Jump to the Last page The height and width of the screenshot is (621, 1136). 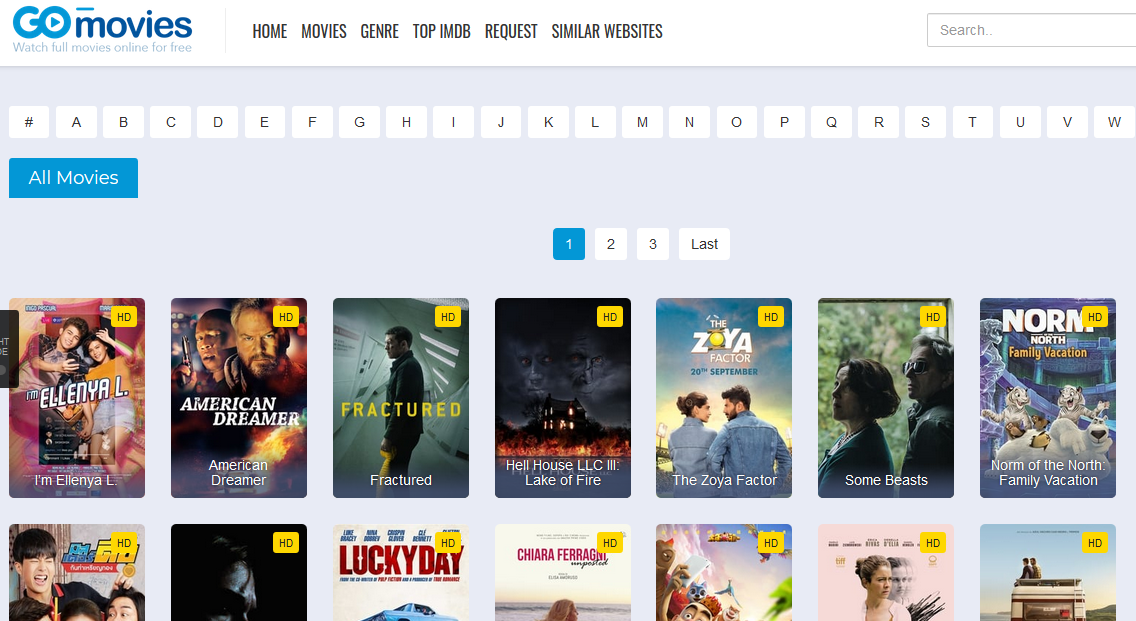(704, 244)
